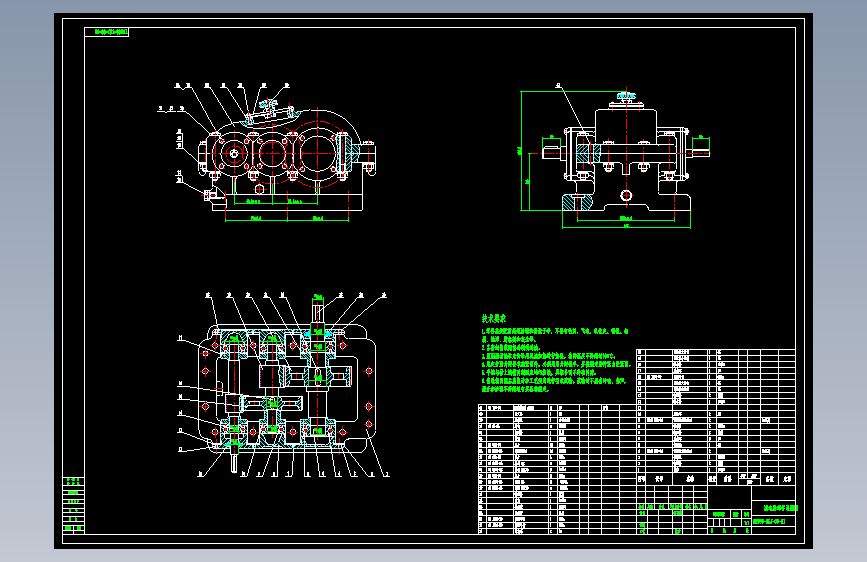The image size is (867, 562).
Task: Pick the inspection cover atop the front view
Action: pyautogui.click(x=270, y=114)
